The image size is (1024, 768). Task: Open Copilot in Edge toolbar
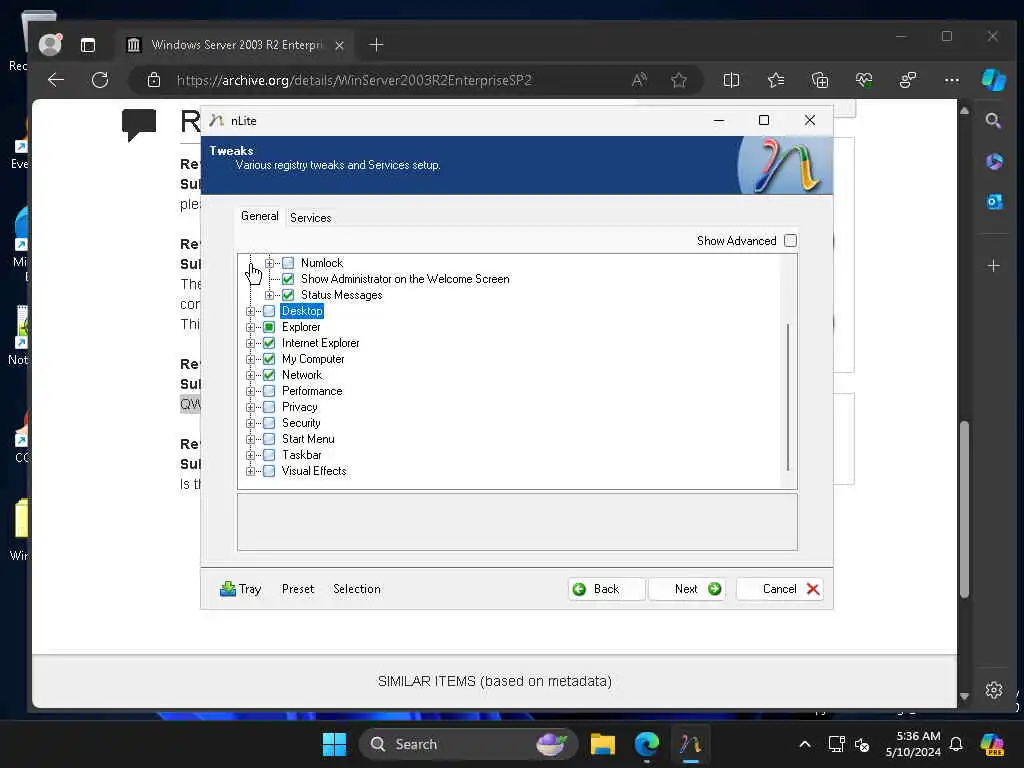[x=994, y=80]
